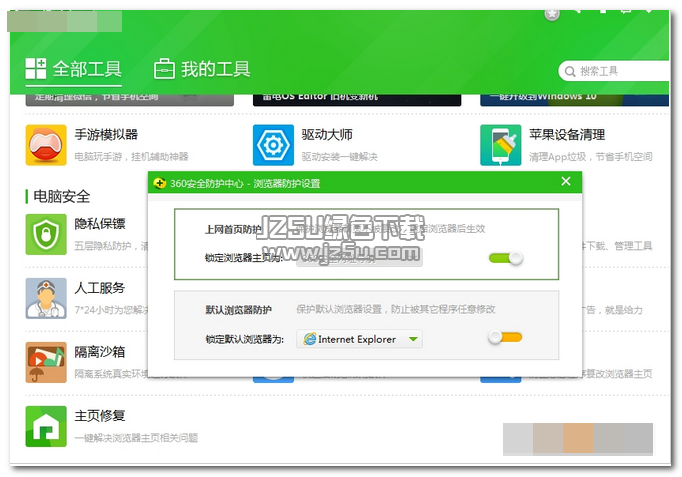Click the star icon in title bar

pos(552,15)
